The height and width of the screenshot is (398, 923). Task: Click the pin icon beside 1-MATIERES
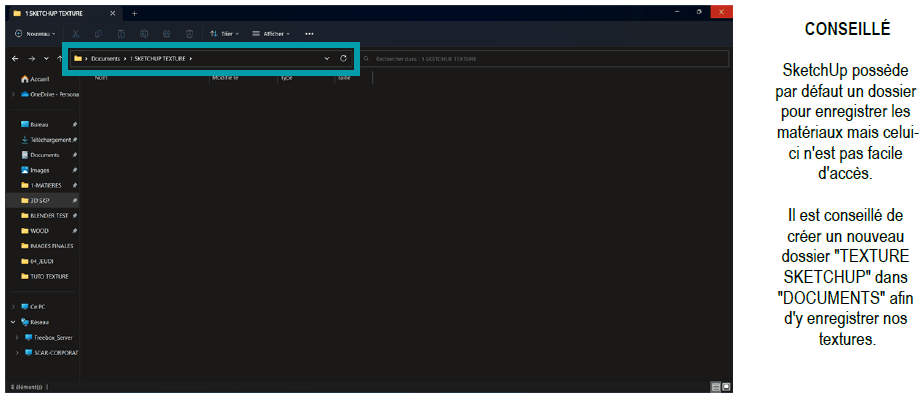75,185
